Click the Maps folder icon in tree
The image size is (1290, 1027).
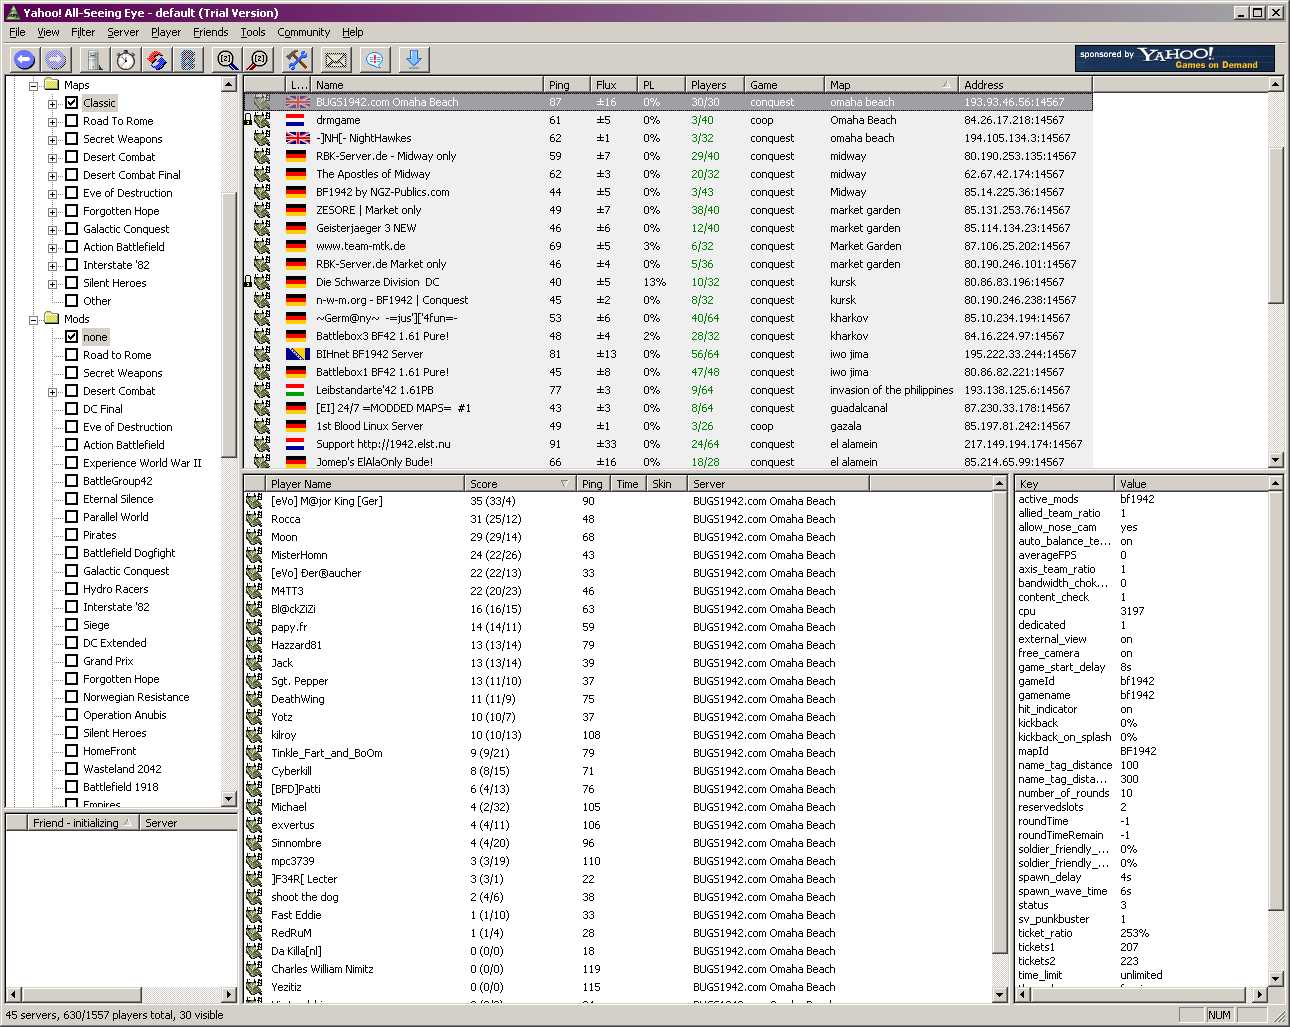pos(52,85)
